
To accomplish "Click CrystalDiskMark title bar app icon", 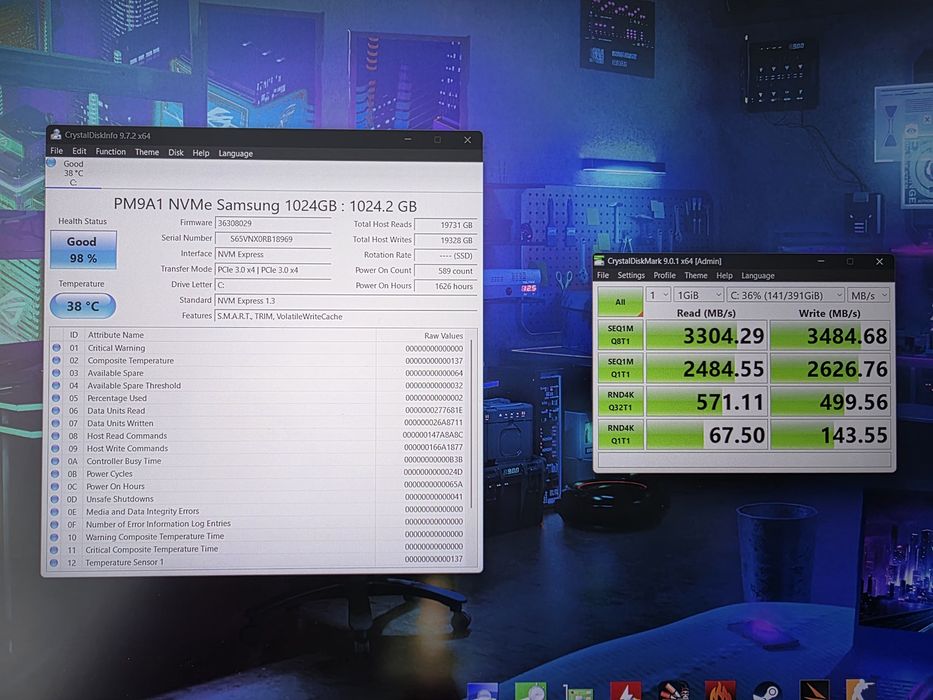I will tap(600, 261).
